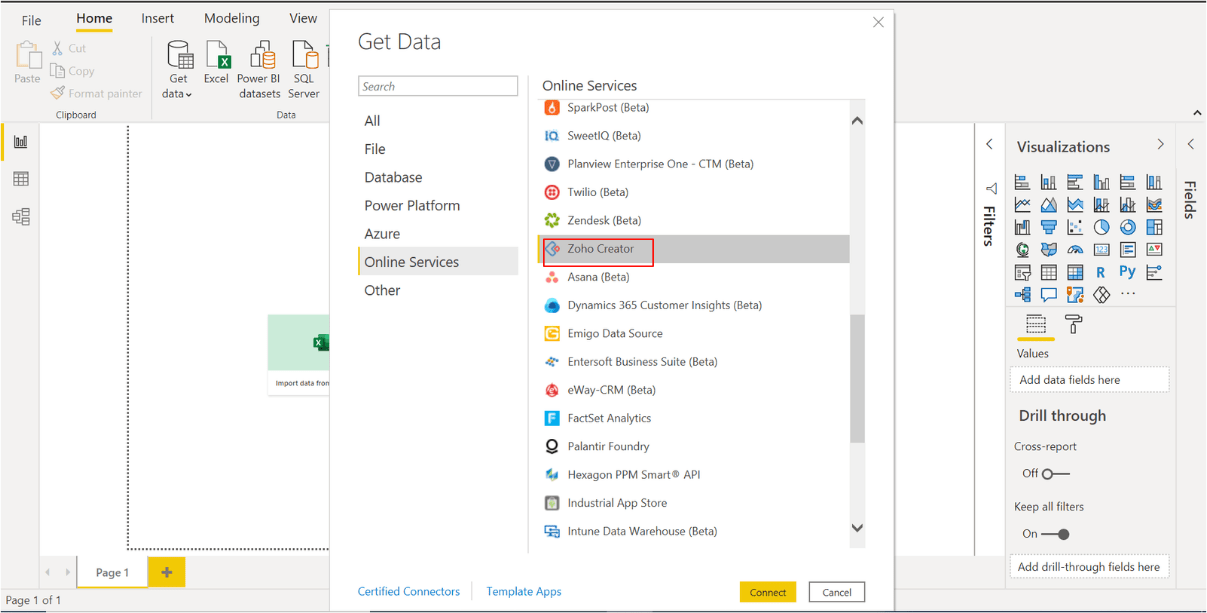Select the Stacked bar chart visual
The height and width of the screenshot is (613, 1207).
(x=1023, y=180)
